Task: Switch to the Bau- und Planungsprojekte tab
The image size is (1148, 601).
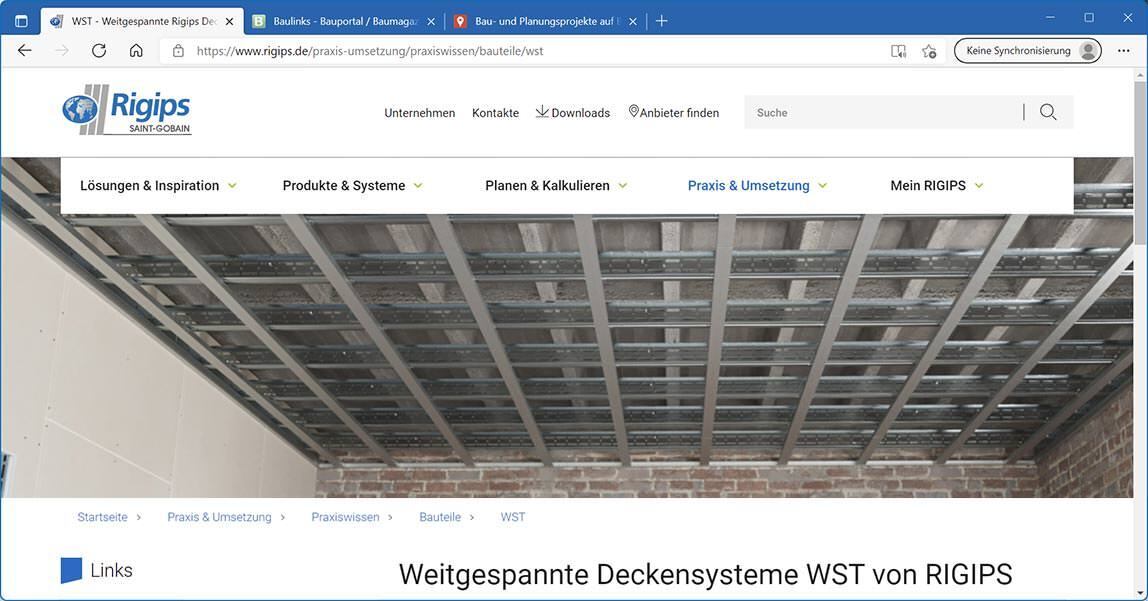Action: 545,21
